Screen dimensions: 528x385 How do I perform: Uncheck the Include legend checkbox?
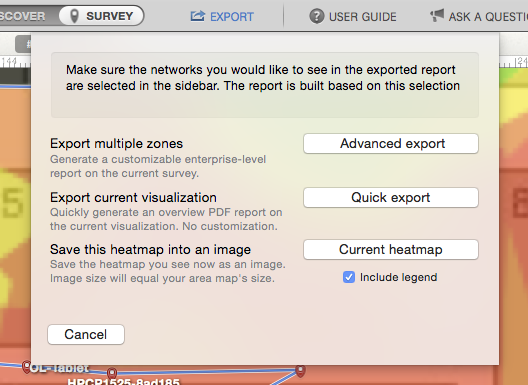[x=349, y=277]
